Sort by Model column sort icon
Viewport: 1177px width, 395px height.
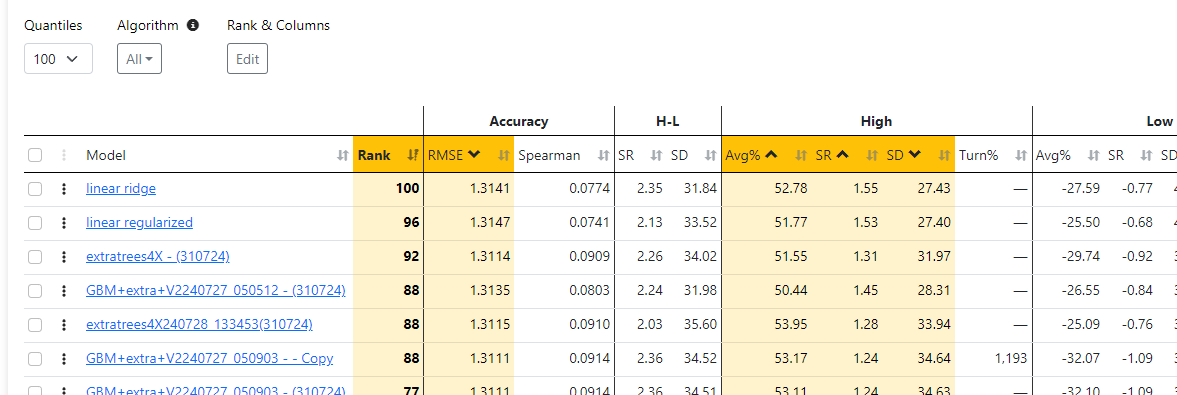(343, 155)
